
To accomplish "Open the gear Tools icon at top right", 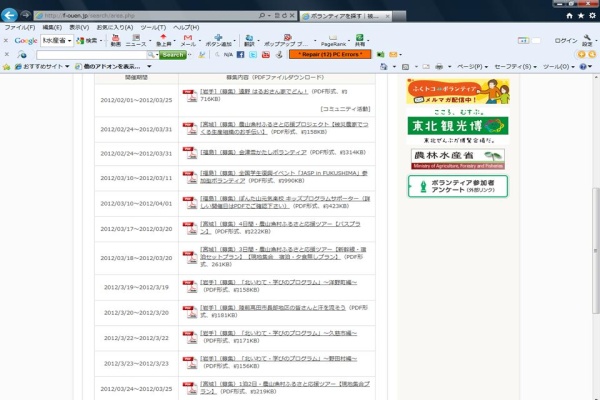I will (592, 16).
